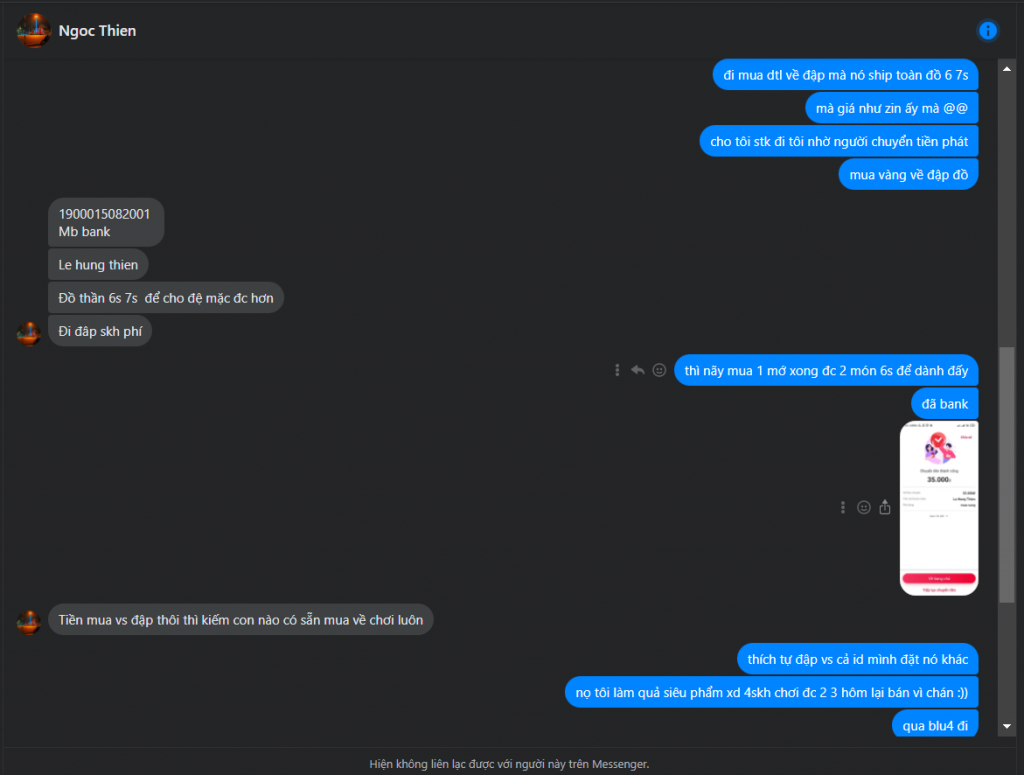This screenshot has width=1024, height=775.
Task: React with emoji to the '6s để dành đấy' message
Action: (660, 370)
